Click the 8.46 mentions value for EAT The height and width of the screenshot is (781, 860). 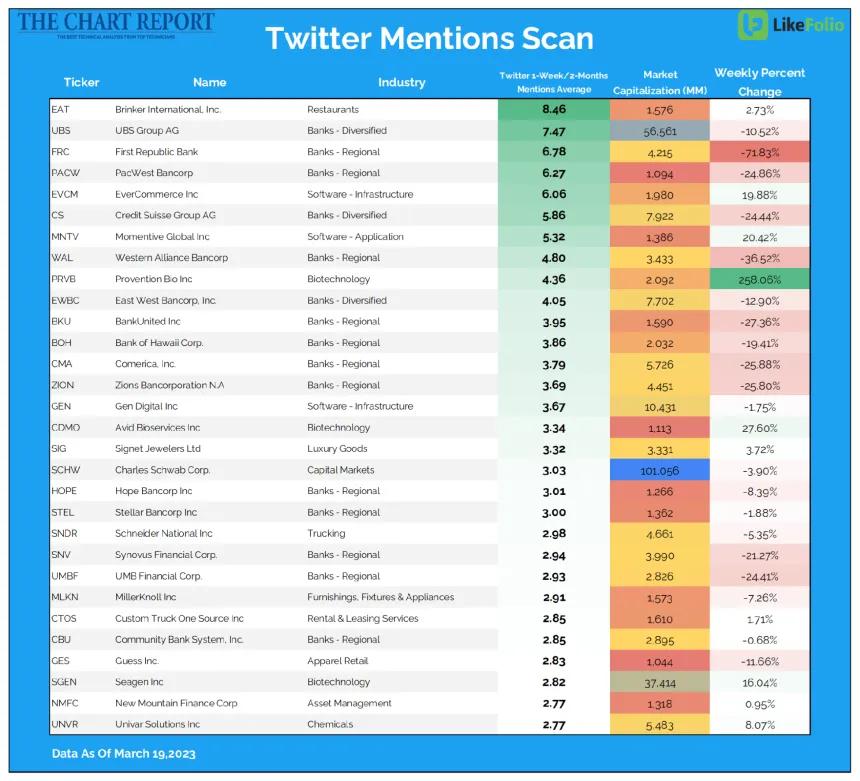[x=554, y=110]
